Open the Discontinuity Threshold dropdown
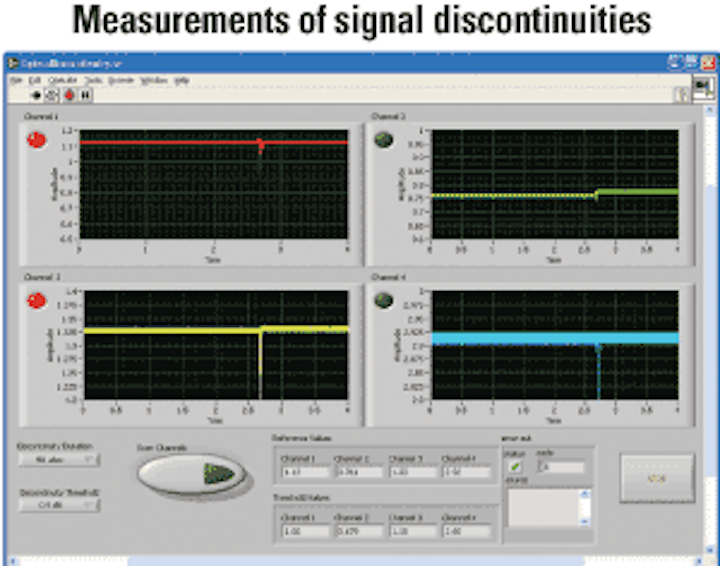720x566 pixels. click(x=59, y=505)
